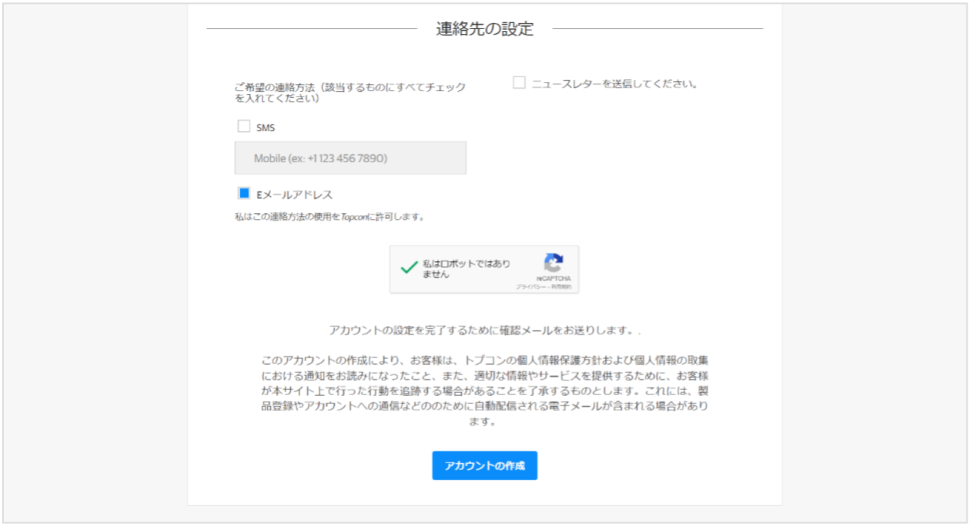Image resolution: width=970 pixels, height=526 pixels.
Task: Click the 私はロボットではありません text
Action: point(464,268)
